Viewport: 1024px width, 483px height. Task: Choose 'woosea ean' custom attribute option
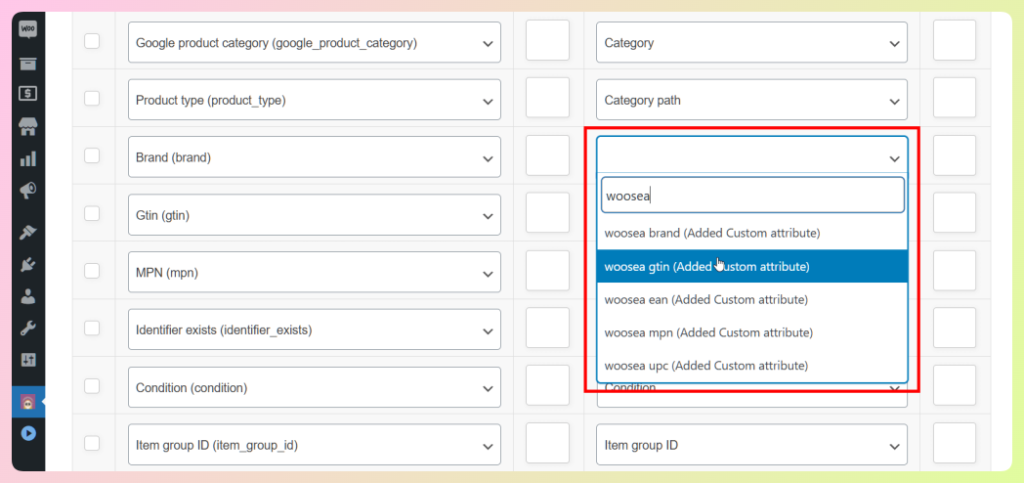752,300
